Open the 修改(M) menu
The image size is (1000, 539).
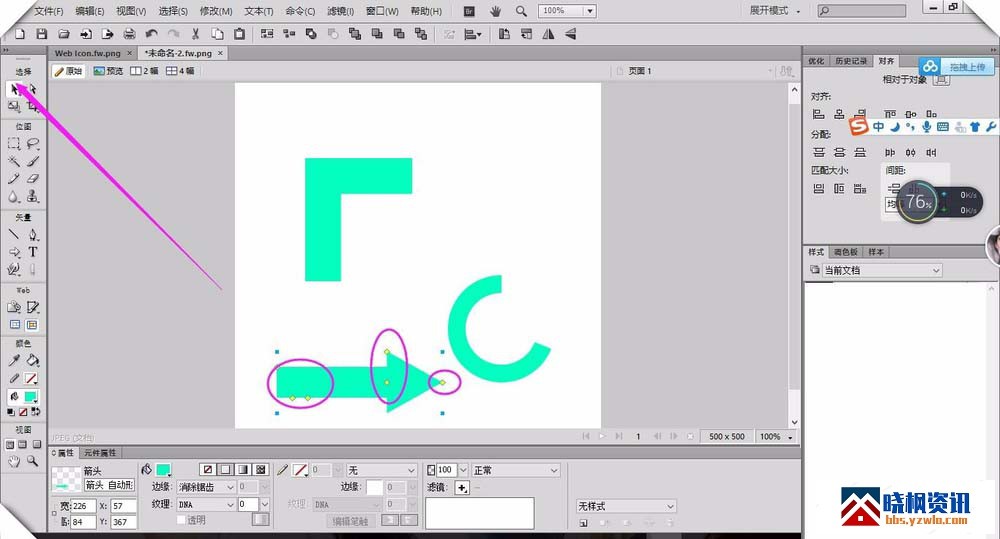[x=216, y=11]
